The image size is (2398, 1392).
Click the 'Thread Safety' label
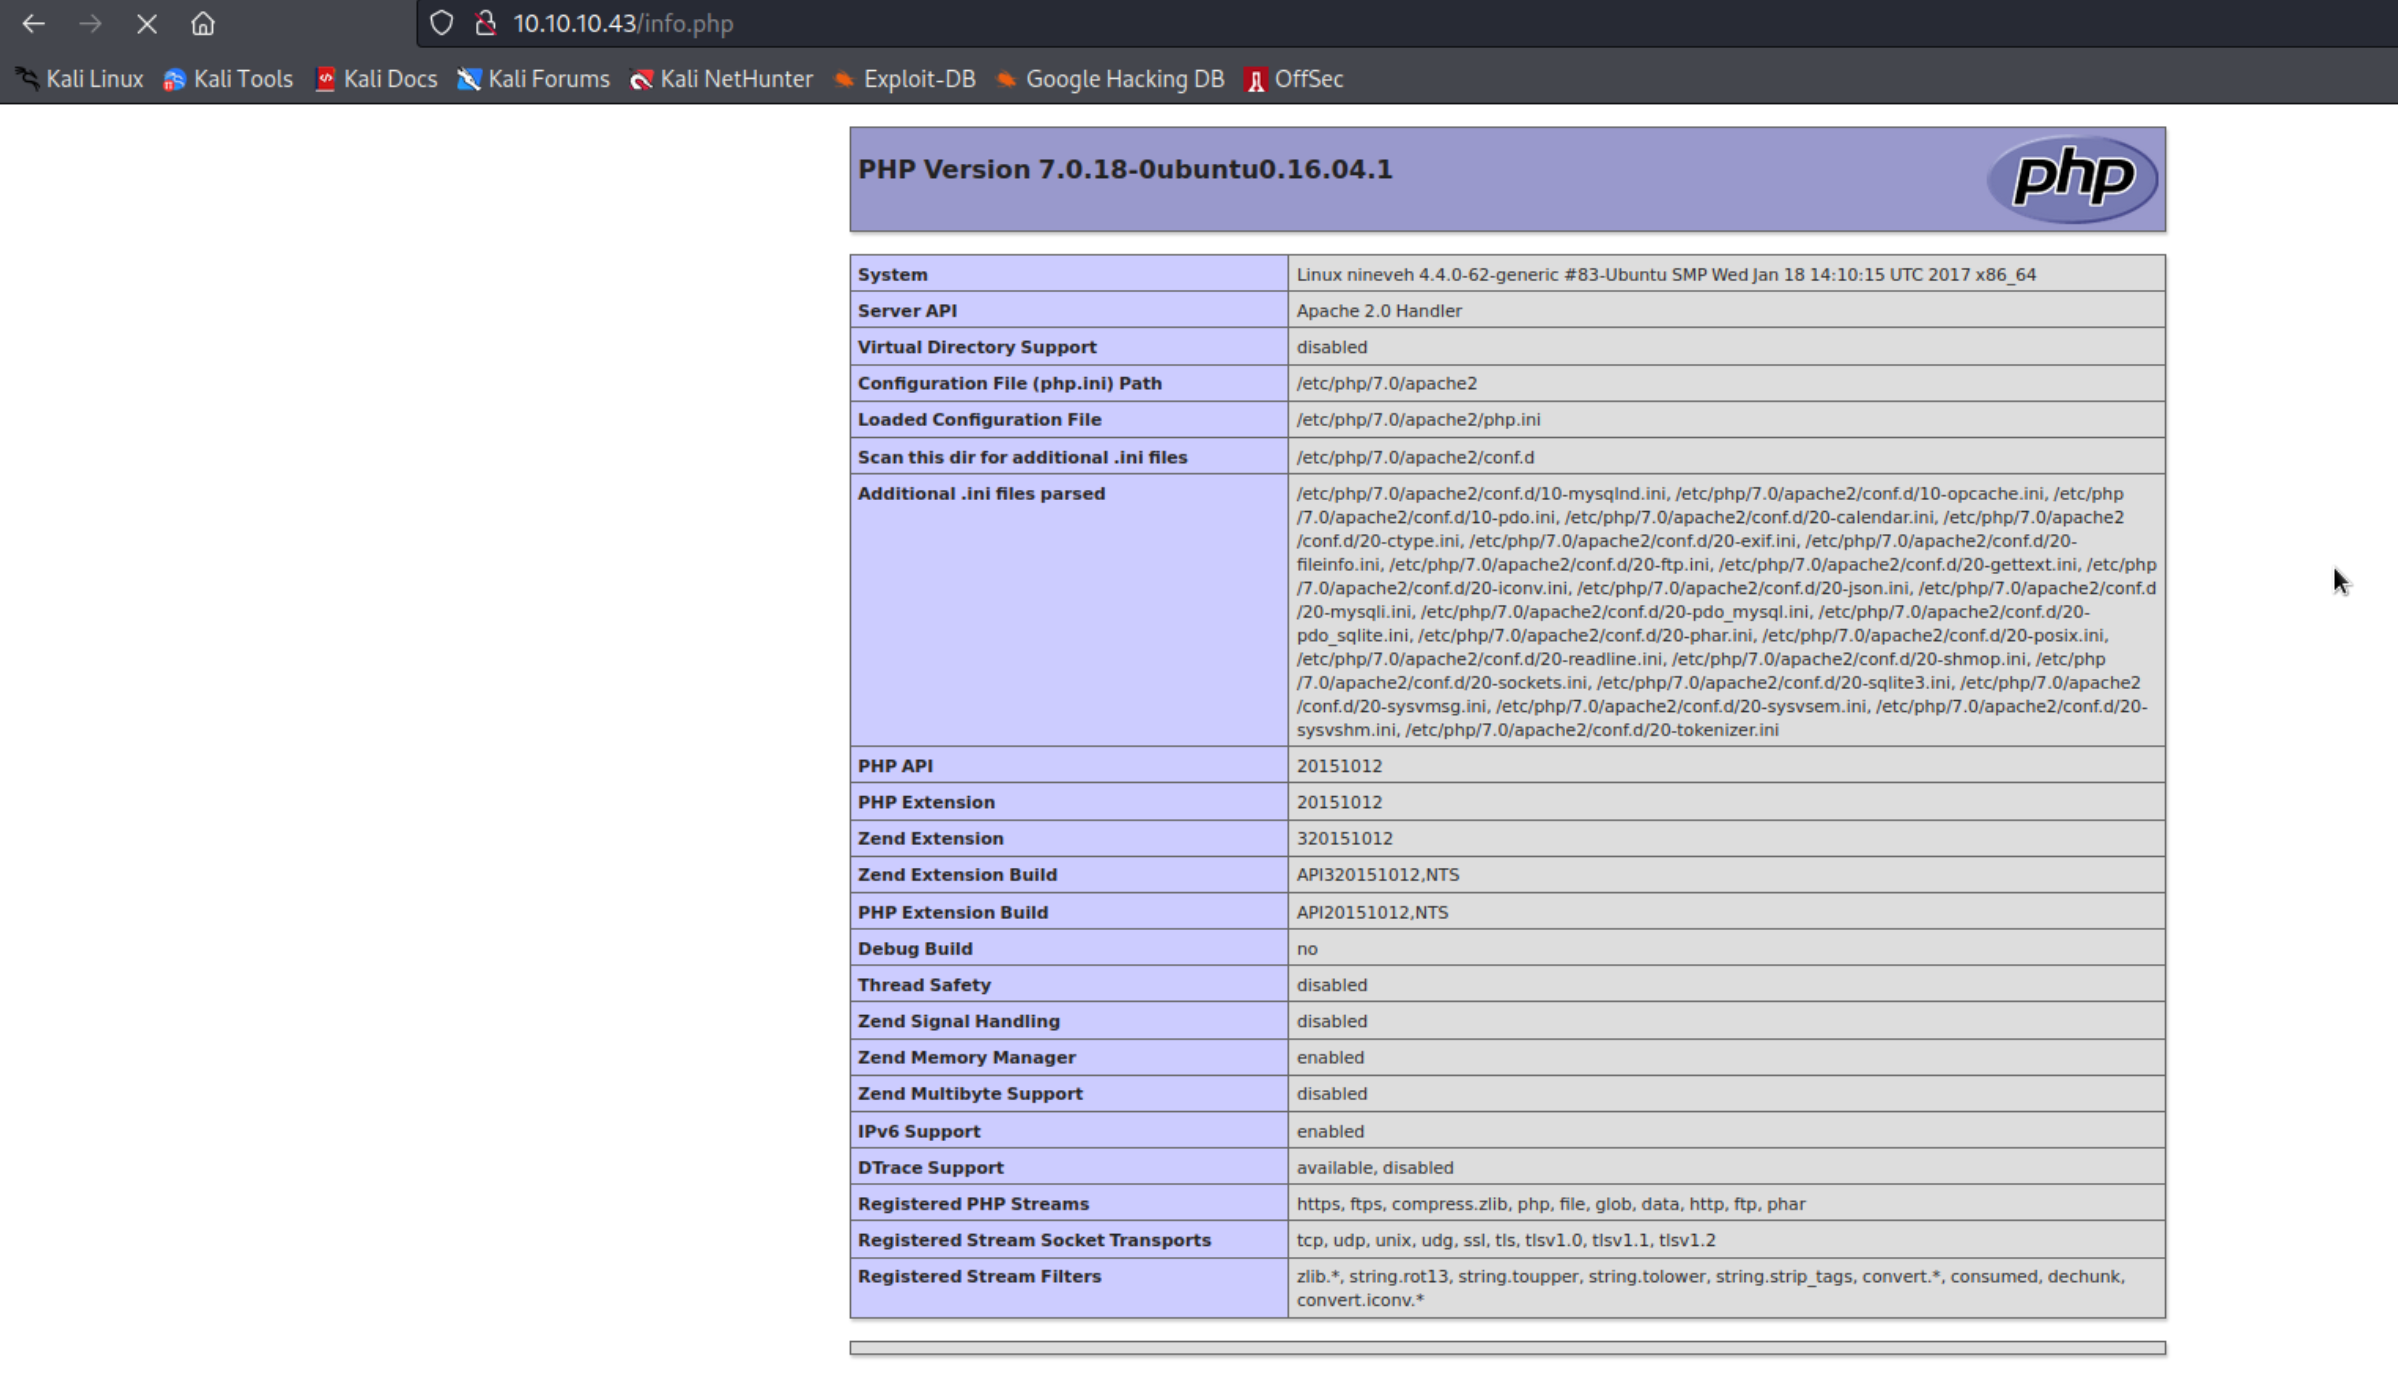(x=924, y=985)
